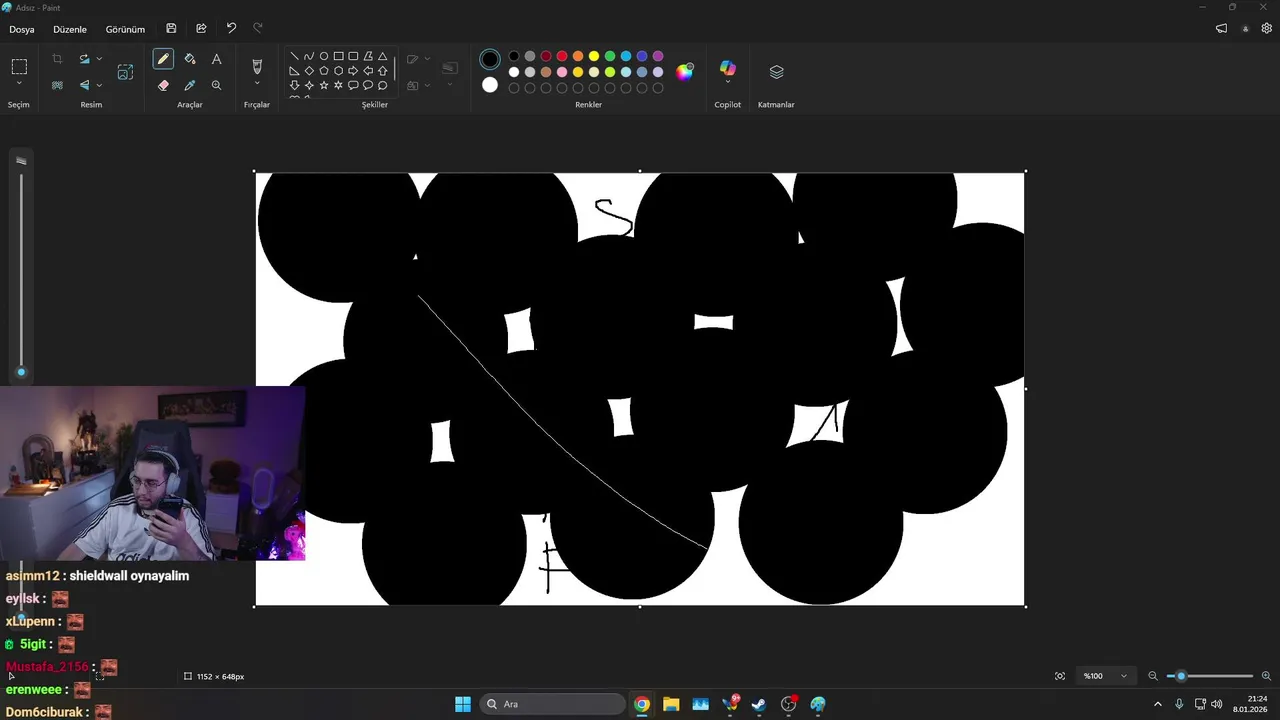Expand the Rotate options arrow

tap(99, 59)
